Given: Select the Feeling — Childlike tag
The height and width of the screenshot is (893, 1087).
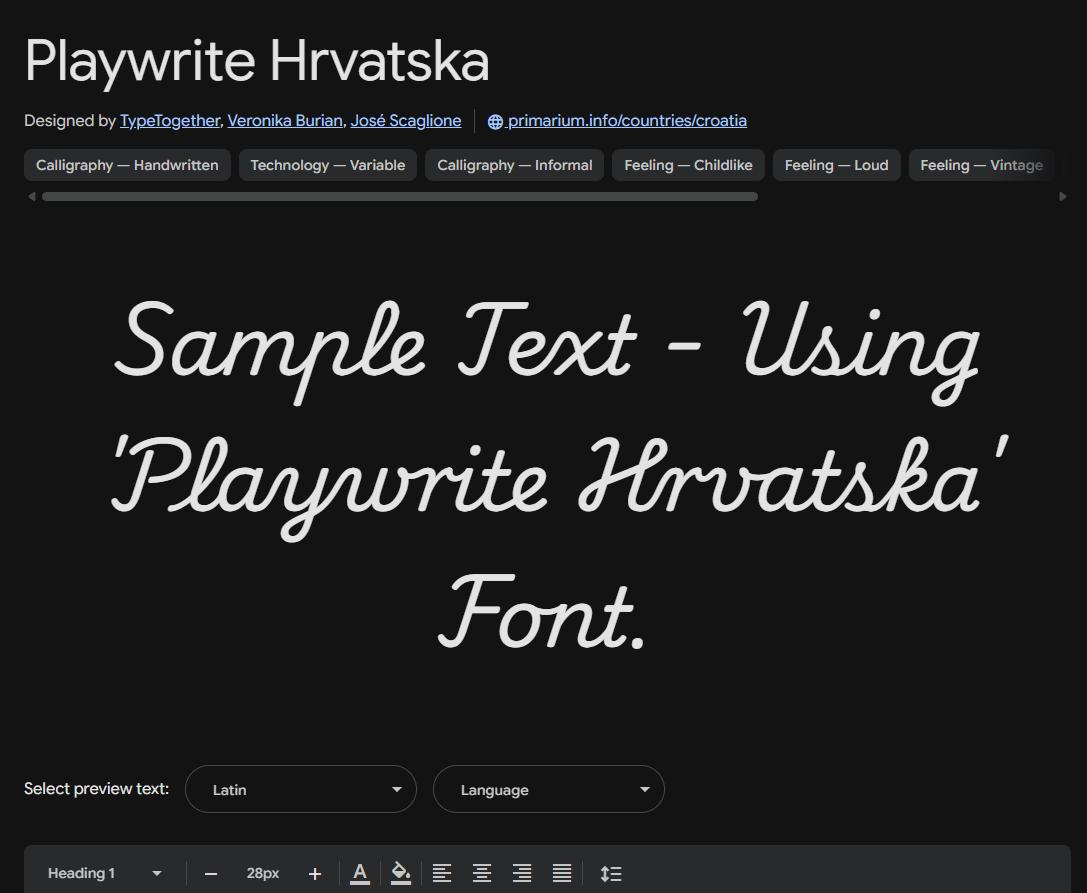Looking at the screenshot, I should tap(688, 165).
